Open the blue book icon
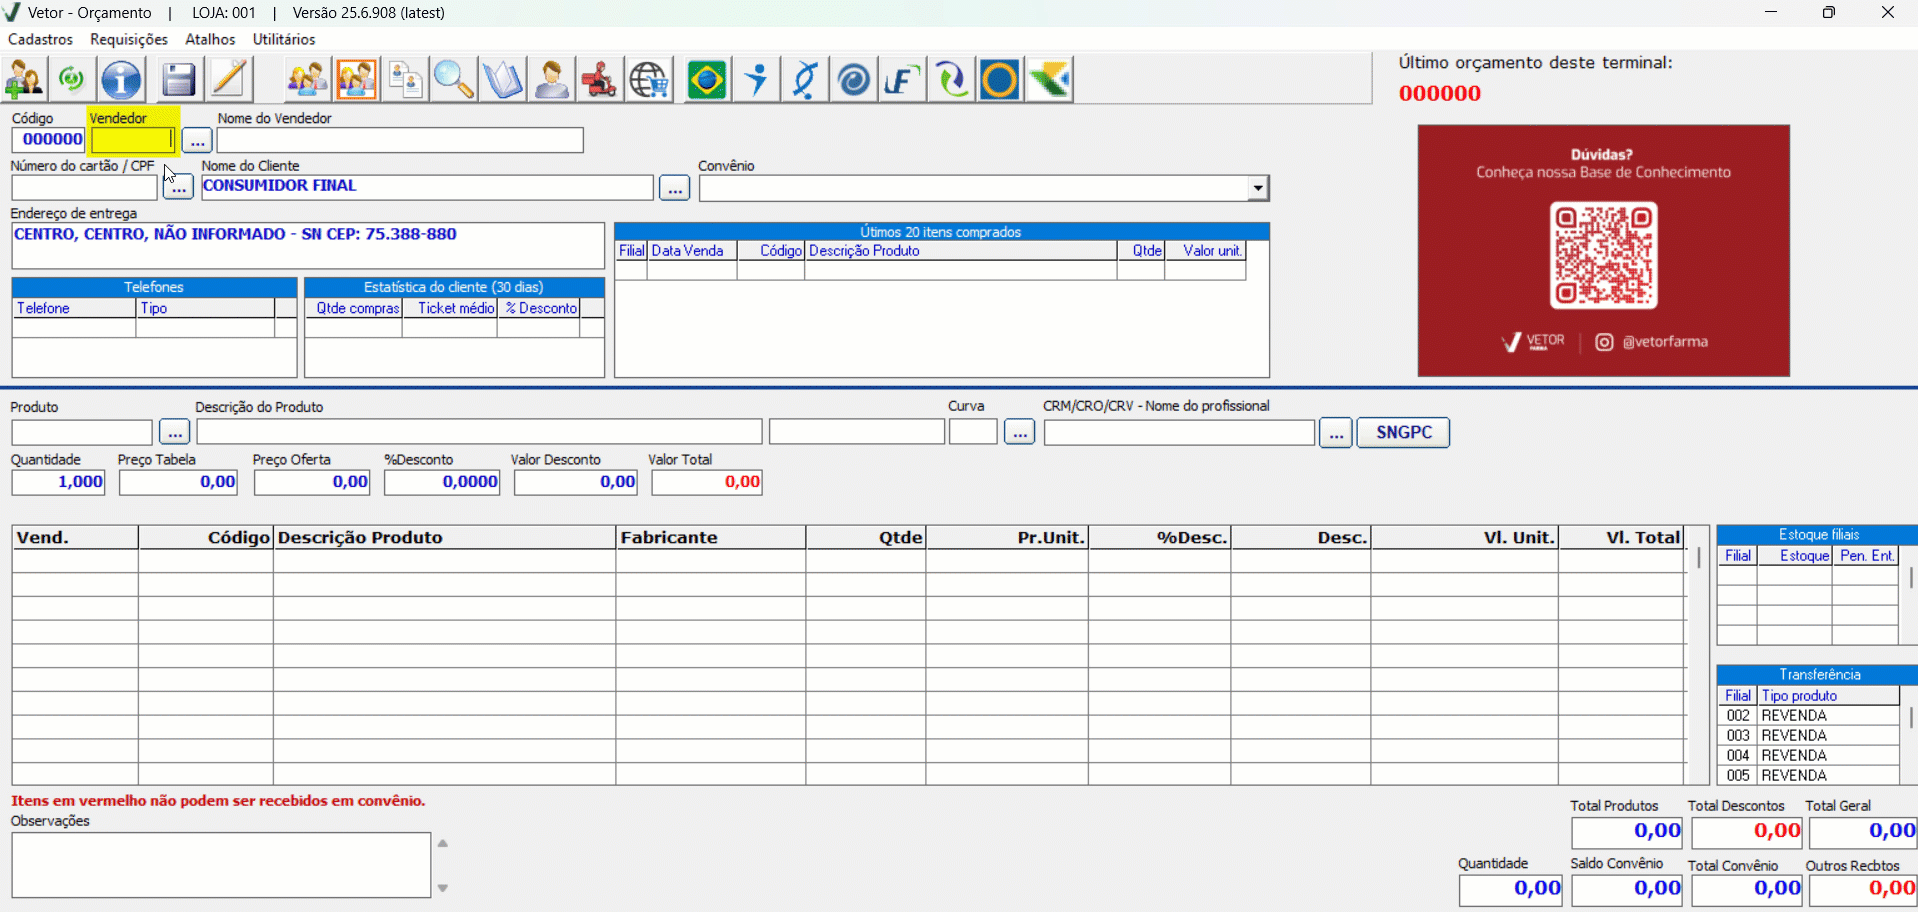Viewport: 1918px width, 912px height. (x=503, y=80)
